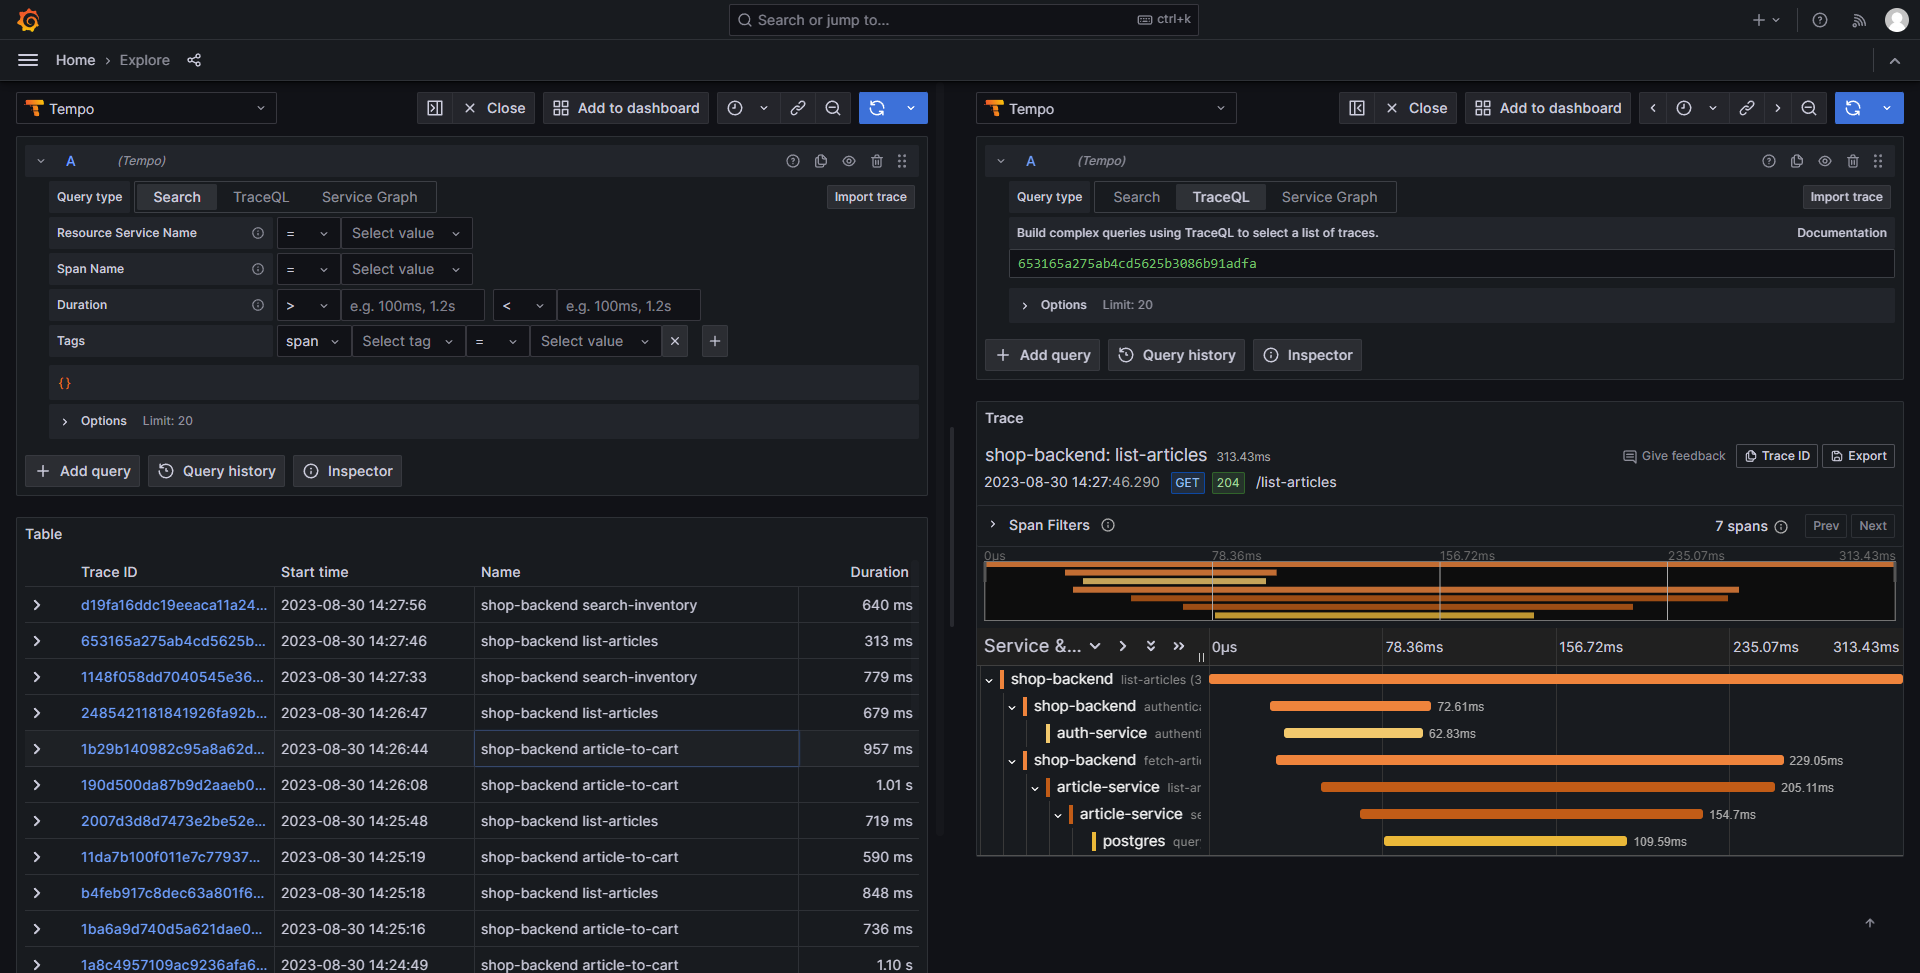Image resolution: width=1920 pixels, height=973 pixels.
Task: Collapse the postgres parent article-service span
Action: click(x=1058, y=814)
